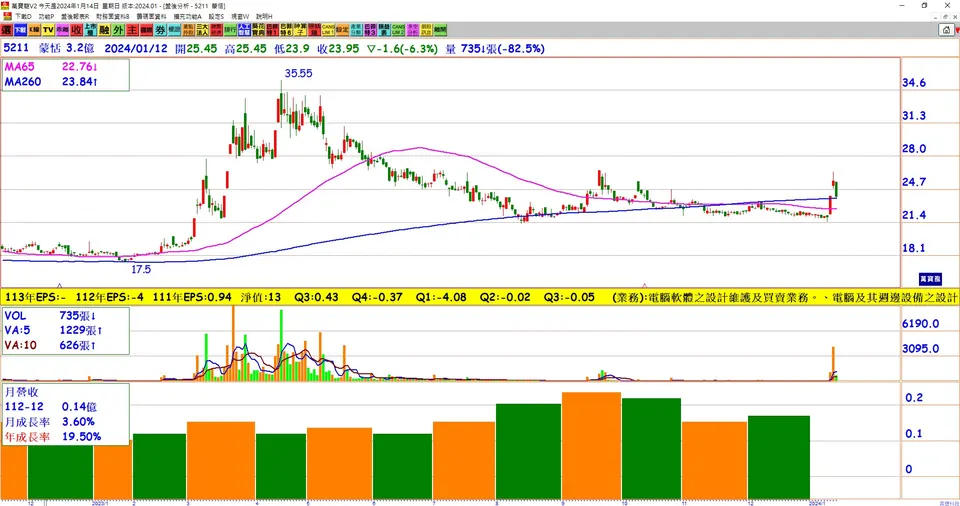Image resolution: width=960 pixels, height=506 pixels.
Task: Open the 下載D menu
Action: pyautogui.click(x=23, y=17)
